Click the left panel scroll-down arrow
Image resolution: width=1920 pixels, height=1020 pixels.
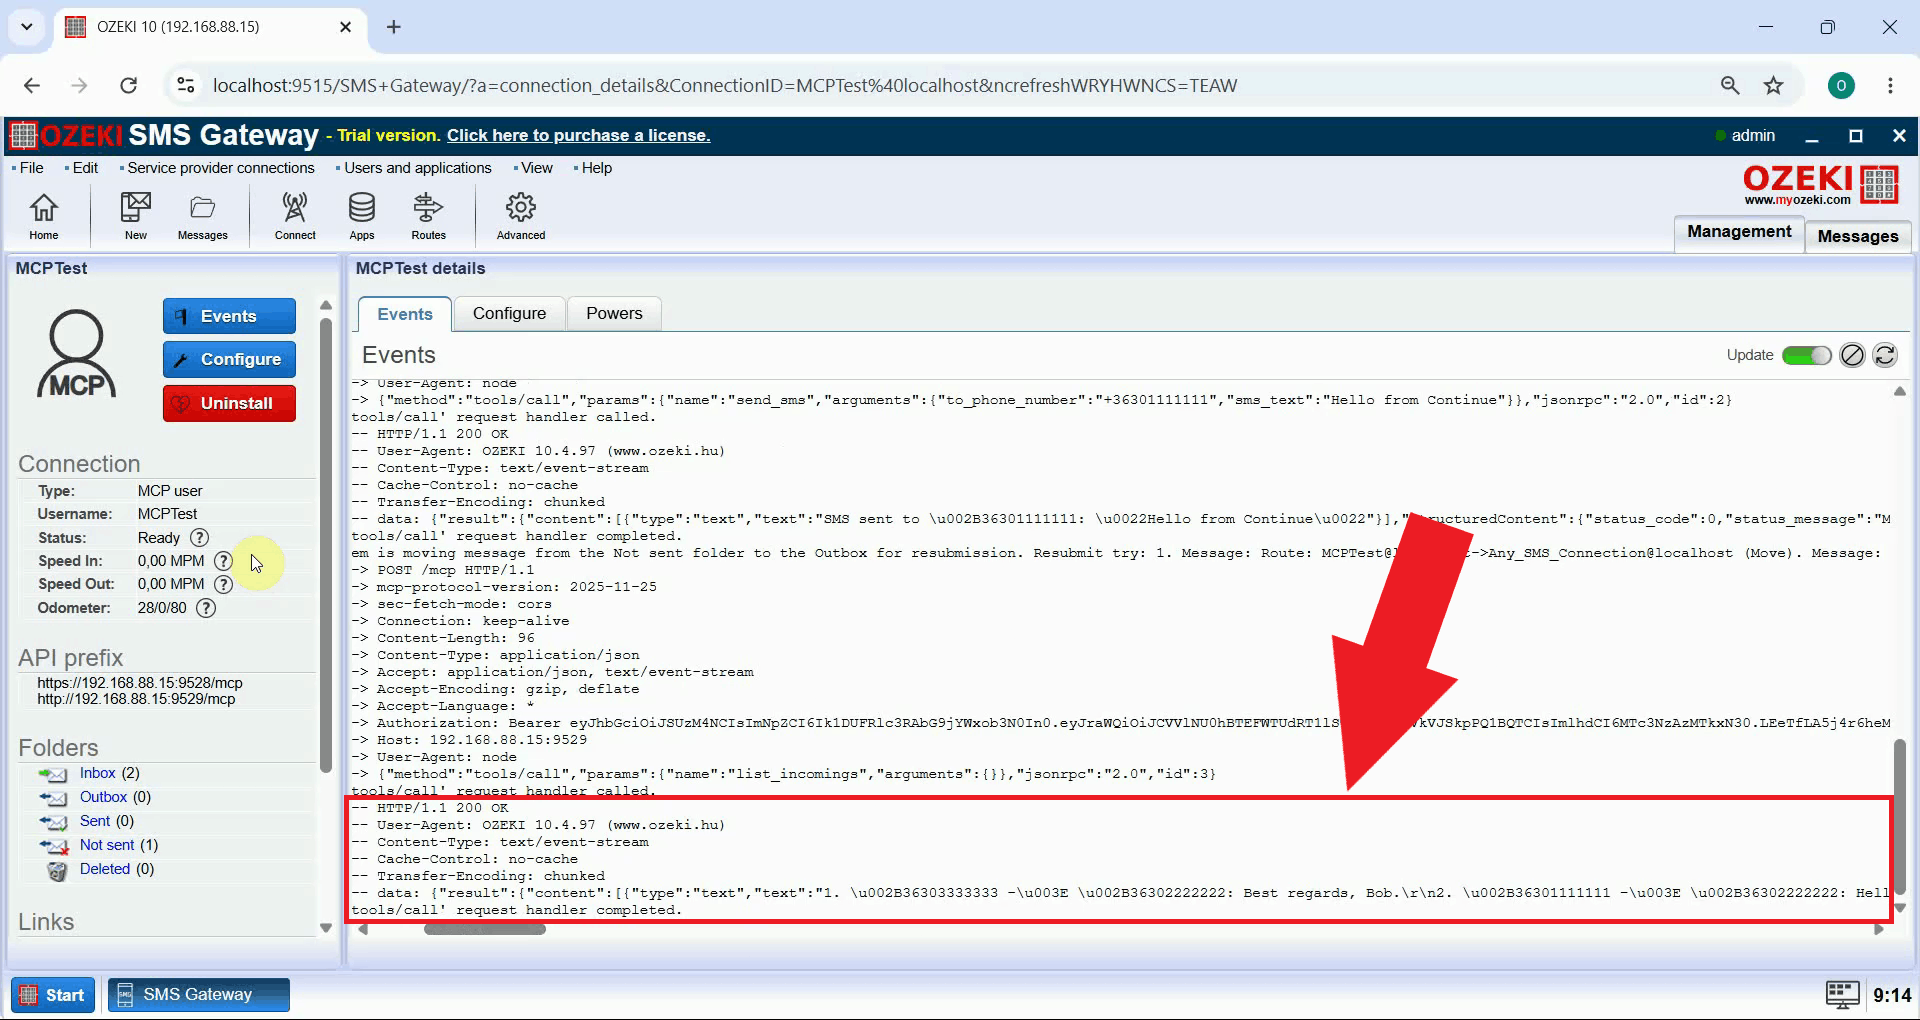click(x=325, y=928)
